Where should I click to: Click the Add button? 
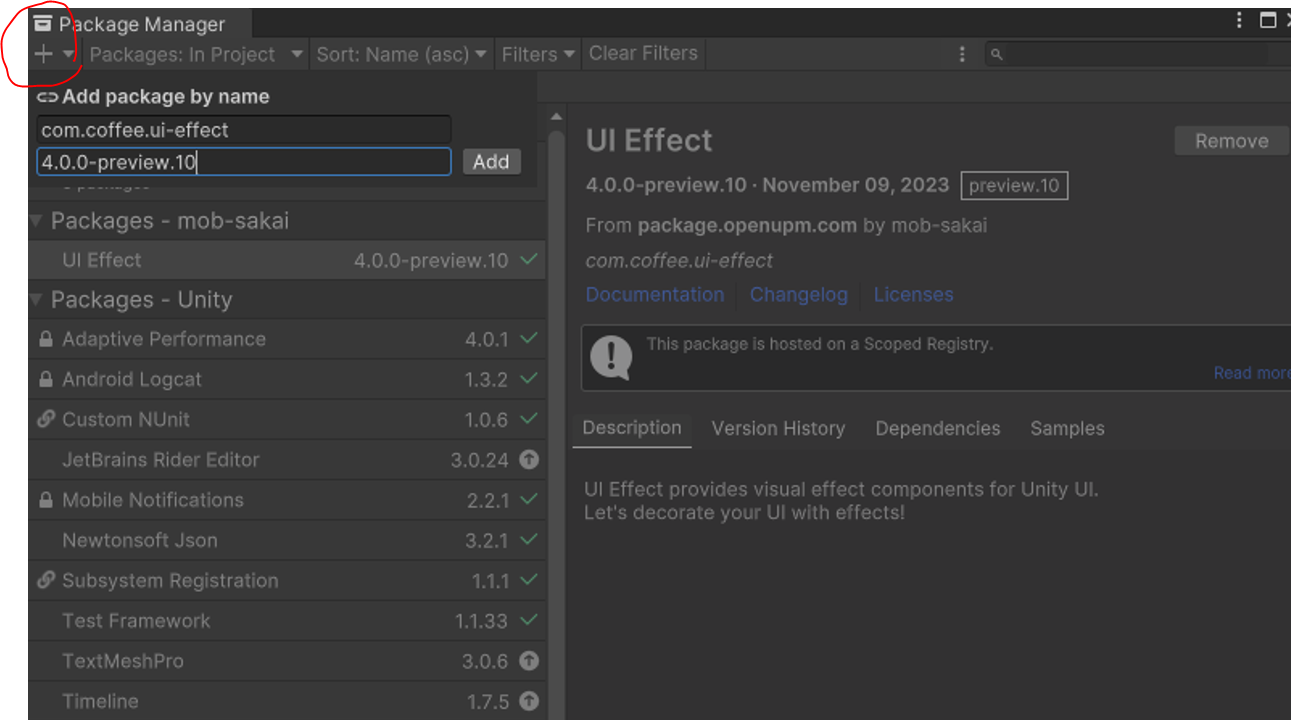point(491,162)
